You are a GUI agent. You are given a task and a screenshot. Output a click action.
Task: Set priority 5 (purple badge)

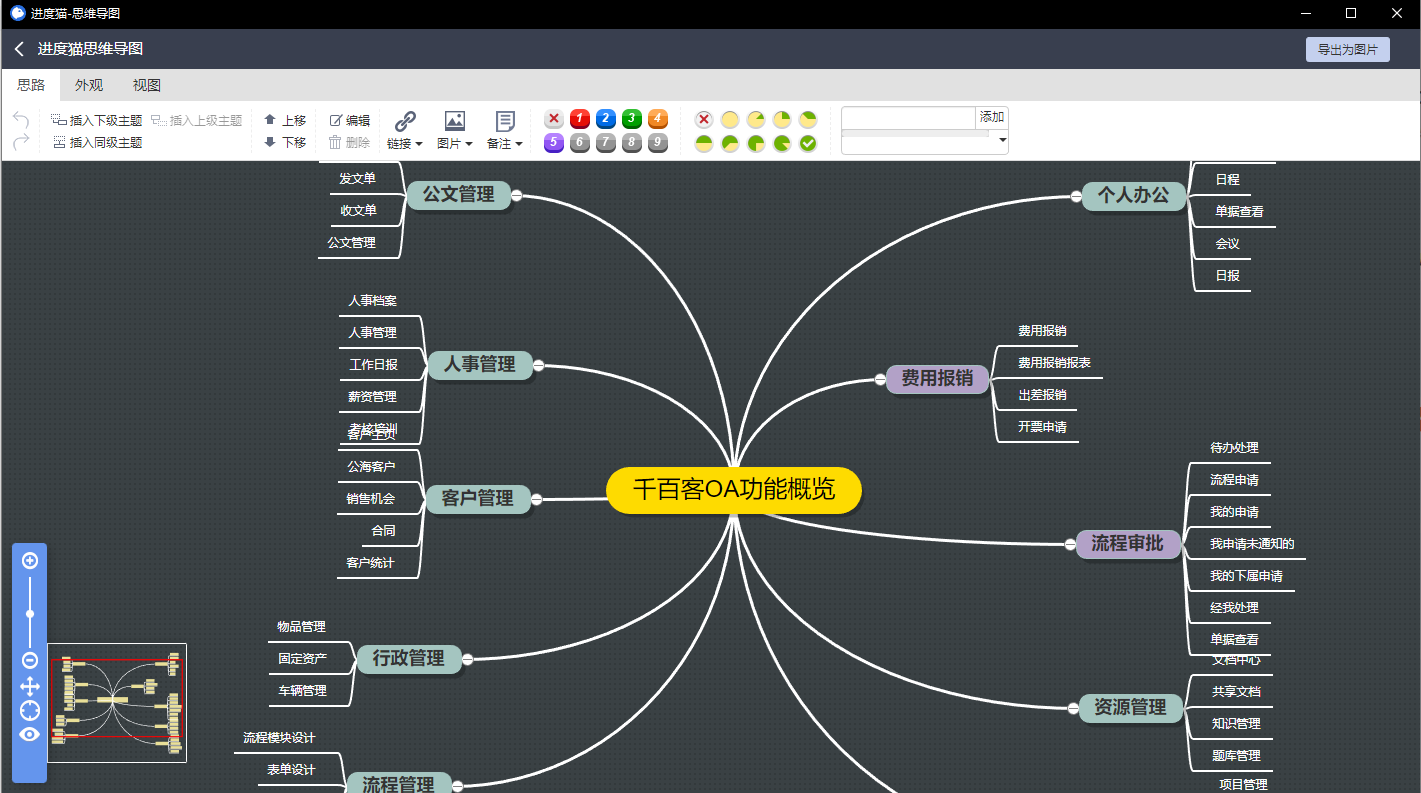click(554, 143)
